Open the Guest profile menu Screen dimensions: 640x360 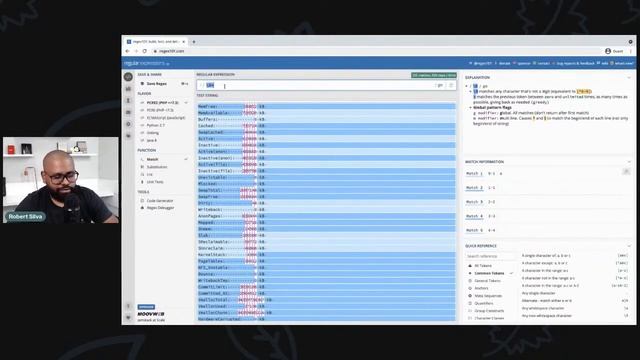pos(614,51)
